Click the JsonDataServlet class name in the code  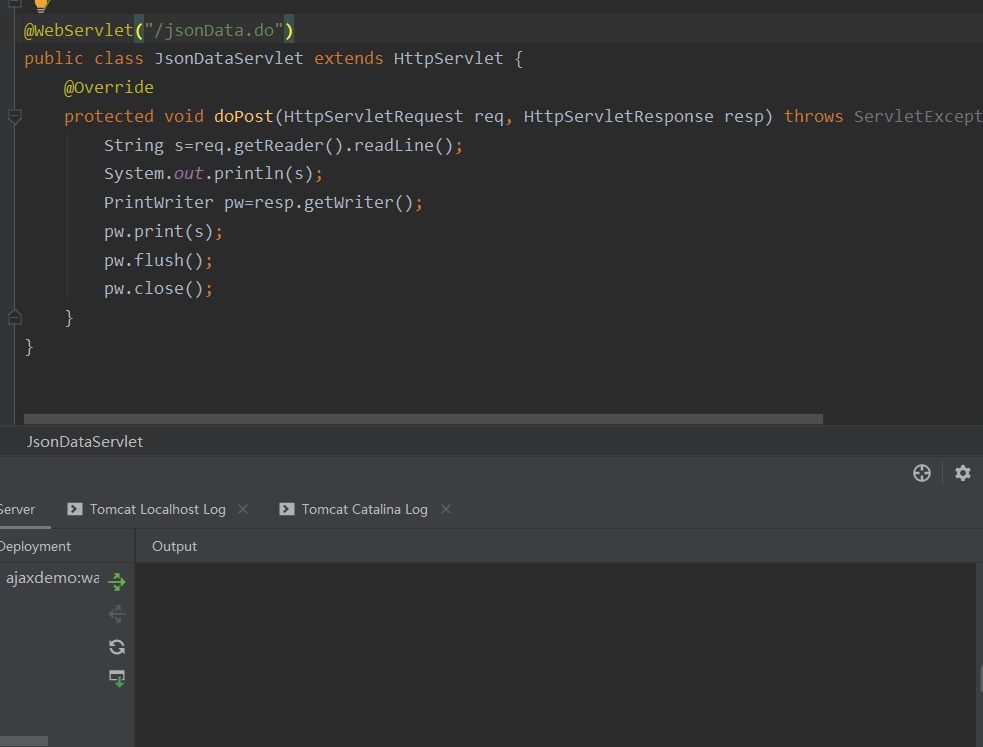(x=229, y=58)
